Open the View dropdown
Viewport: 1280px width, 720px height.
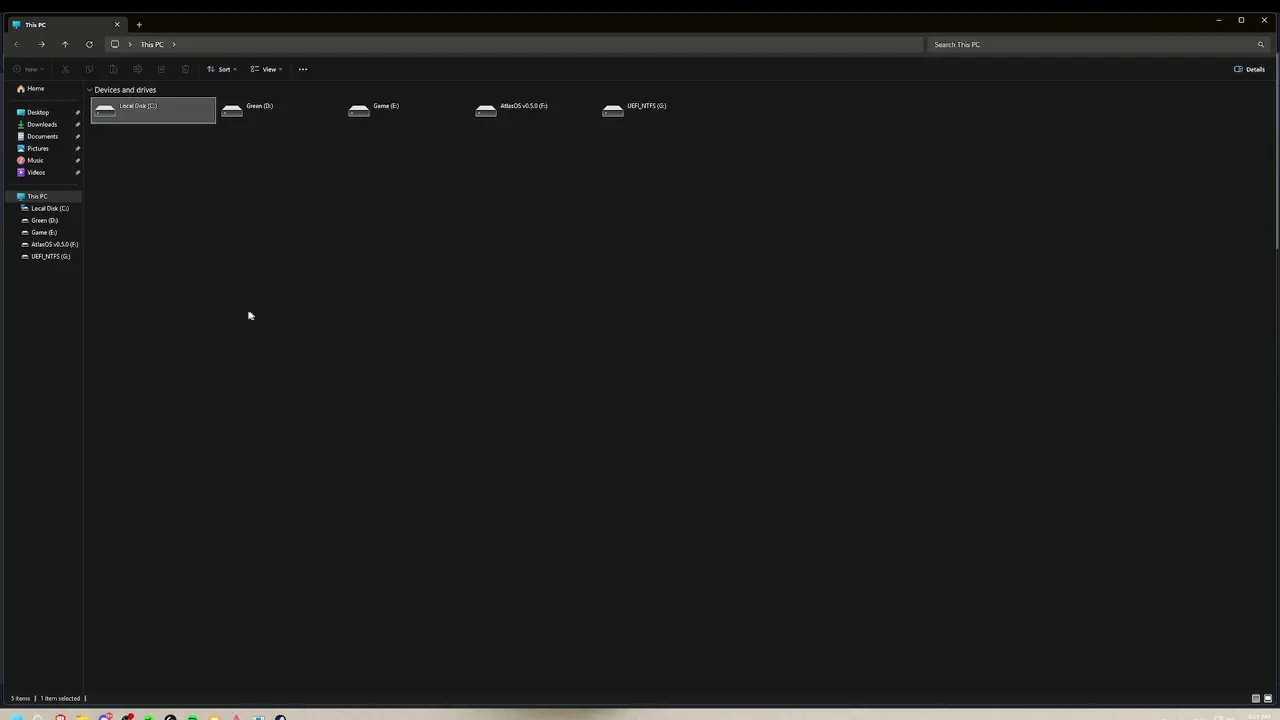[x=266, y=69]
